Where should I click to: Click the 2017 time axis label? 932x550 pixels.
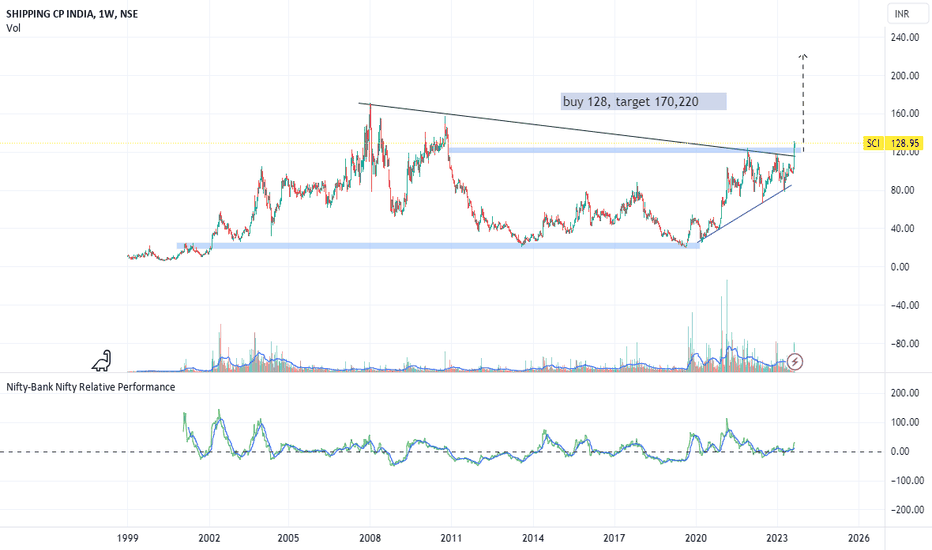(x=614, y=538)
